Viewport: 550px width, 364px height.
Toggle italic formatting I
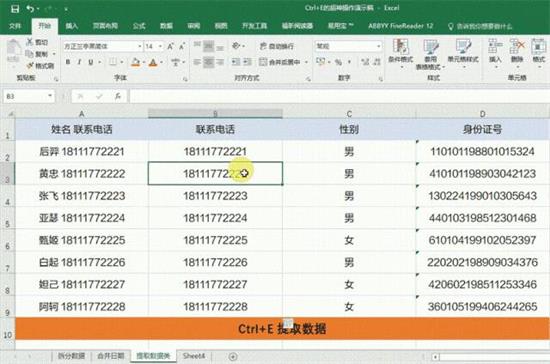point(79,62)
